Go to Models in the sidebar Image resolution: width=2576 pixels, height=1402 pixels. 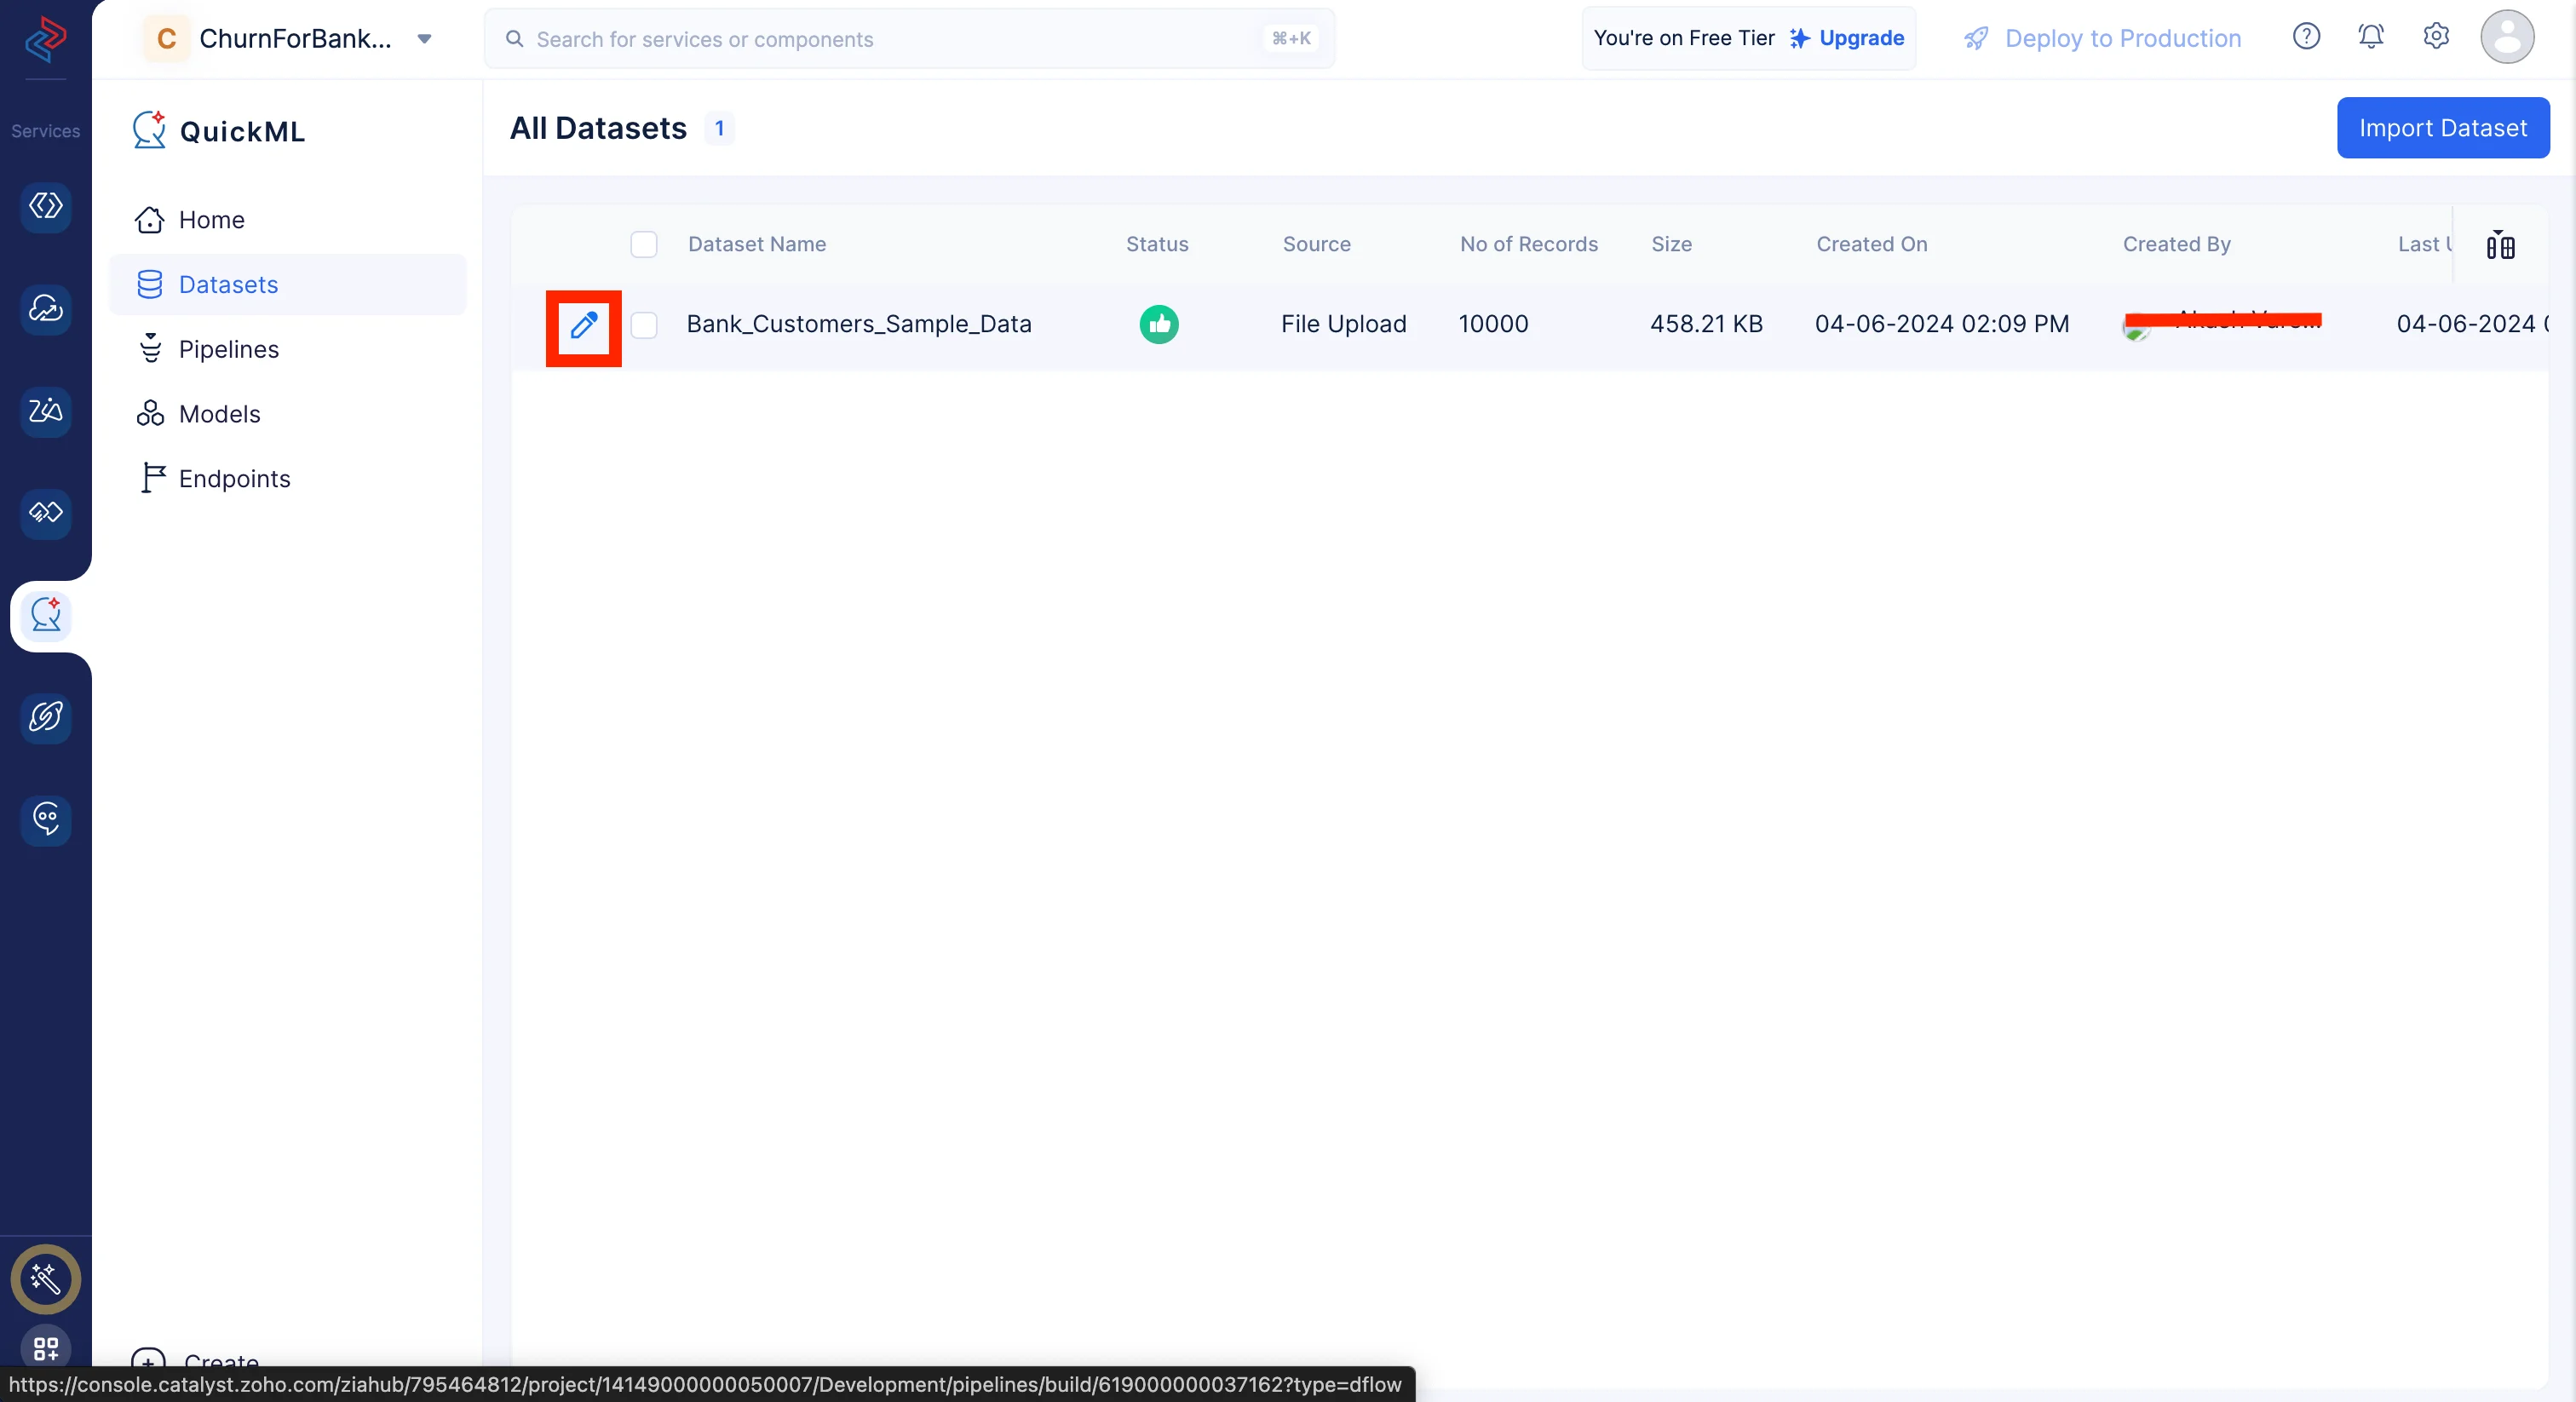point(219,414)
